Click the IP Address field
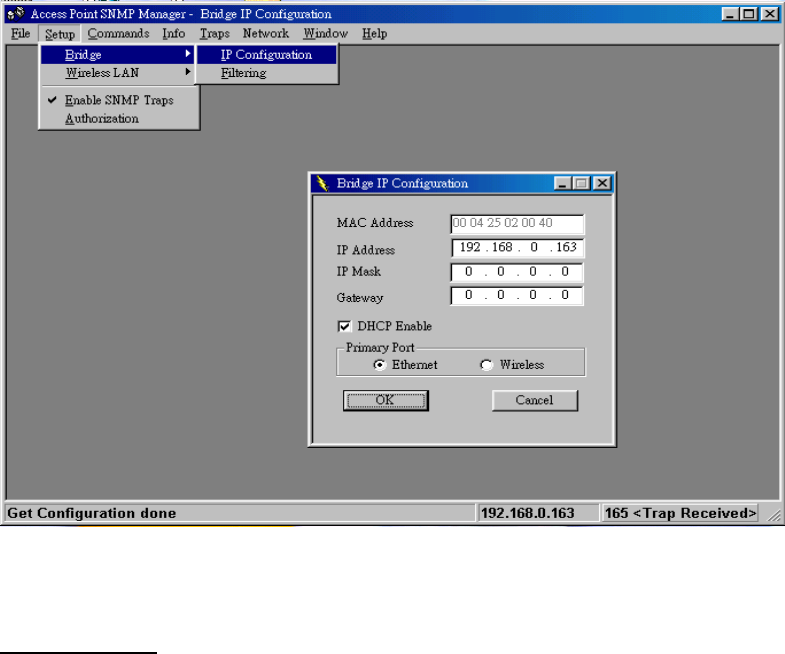785x654 pixels. tap(517, 247)
